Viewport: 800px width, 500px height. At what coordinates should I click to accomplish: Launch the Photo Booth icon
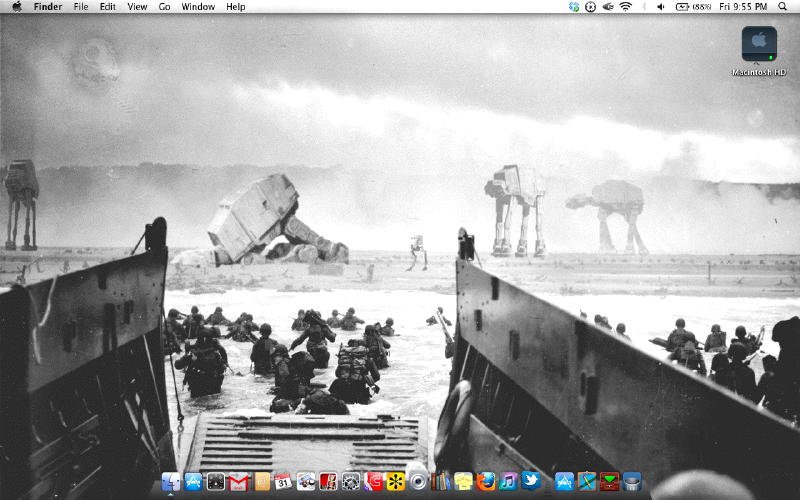328,481
